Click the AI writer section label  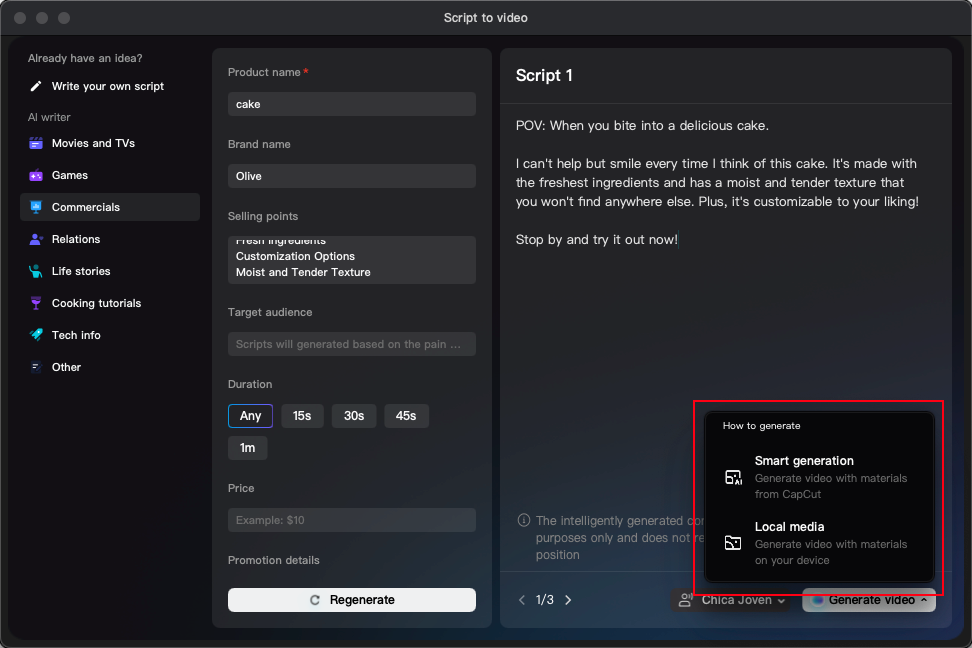coord(49,117)
